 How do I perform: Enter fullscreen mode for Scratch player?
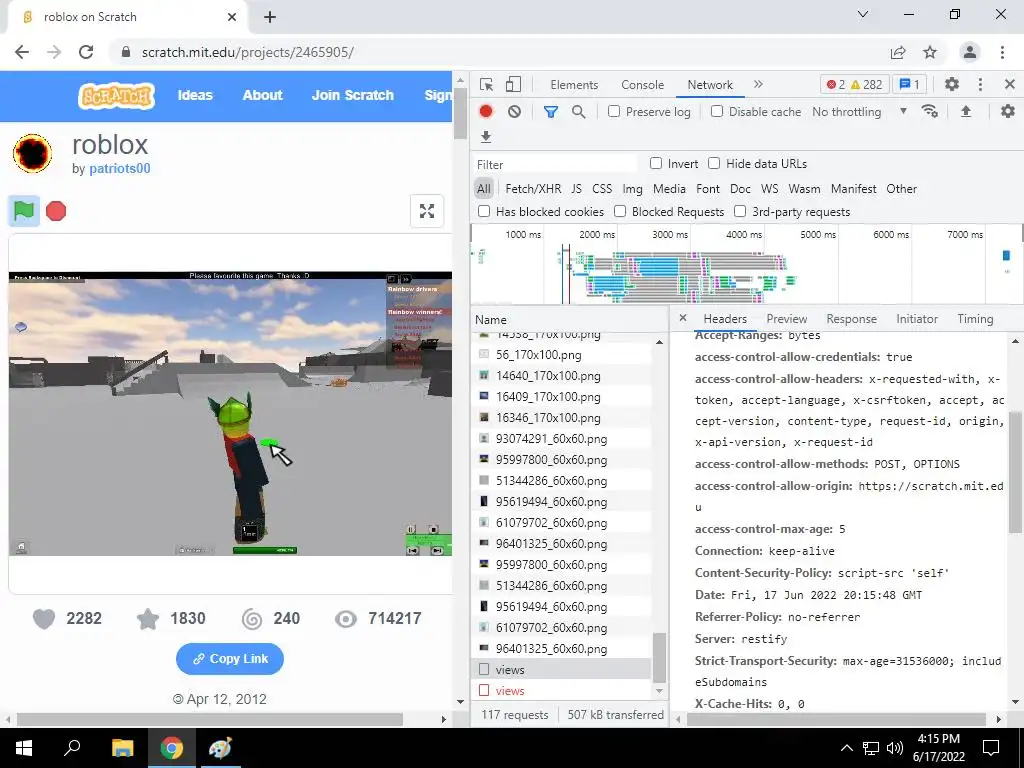point(426,211)
